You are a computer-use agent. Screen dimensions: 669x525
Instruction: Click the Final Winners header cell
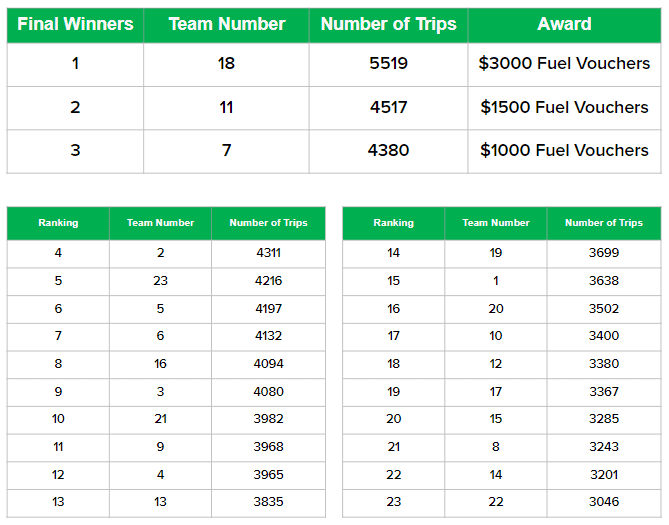pos(75,25)
